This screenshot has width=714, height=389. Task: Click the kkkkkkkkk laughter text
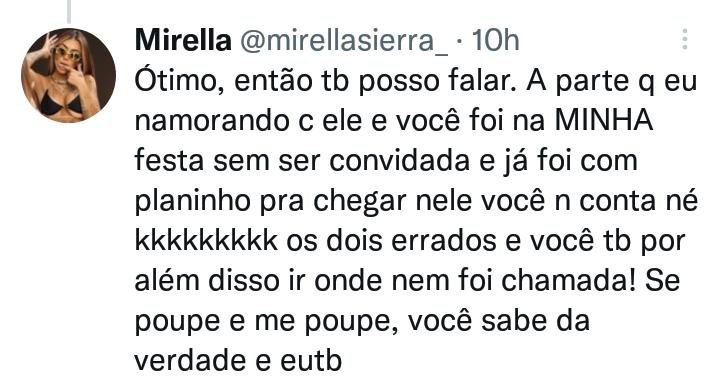206,240
